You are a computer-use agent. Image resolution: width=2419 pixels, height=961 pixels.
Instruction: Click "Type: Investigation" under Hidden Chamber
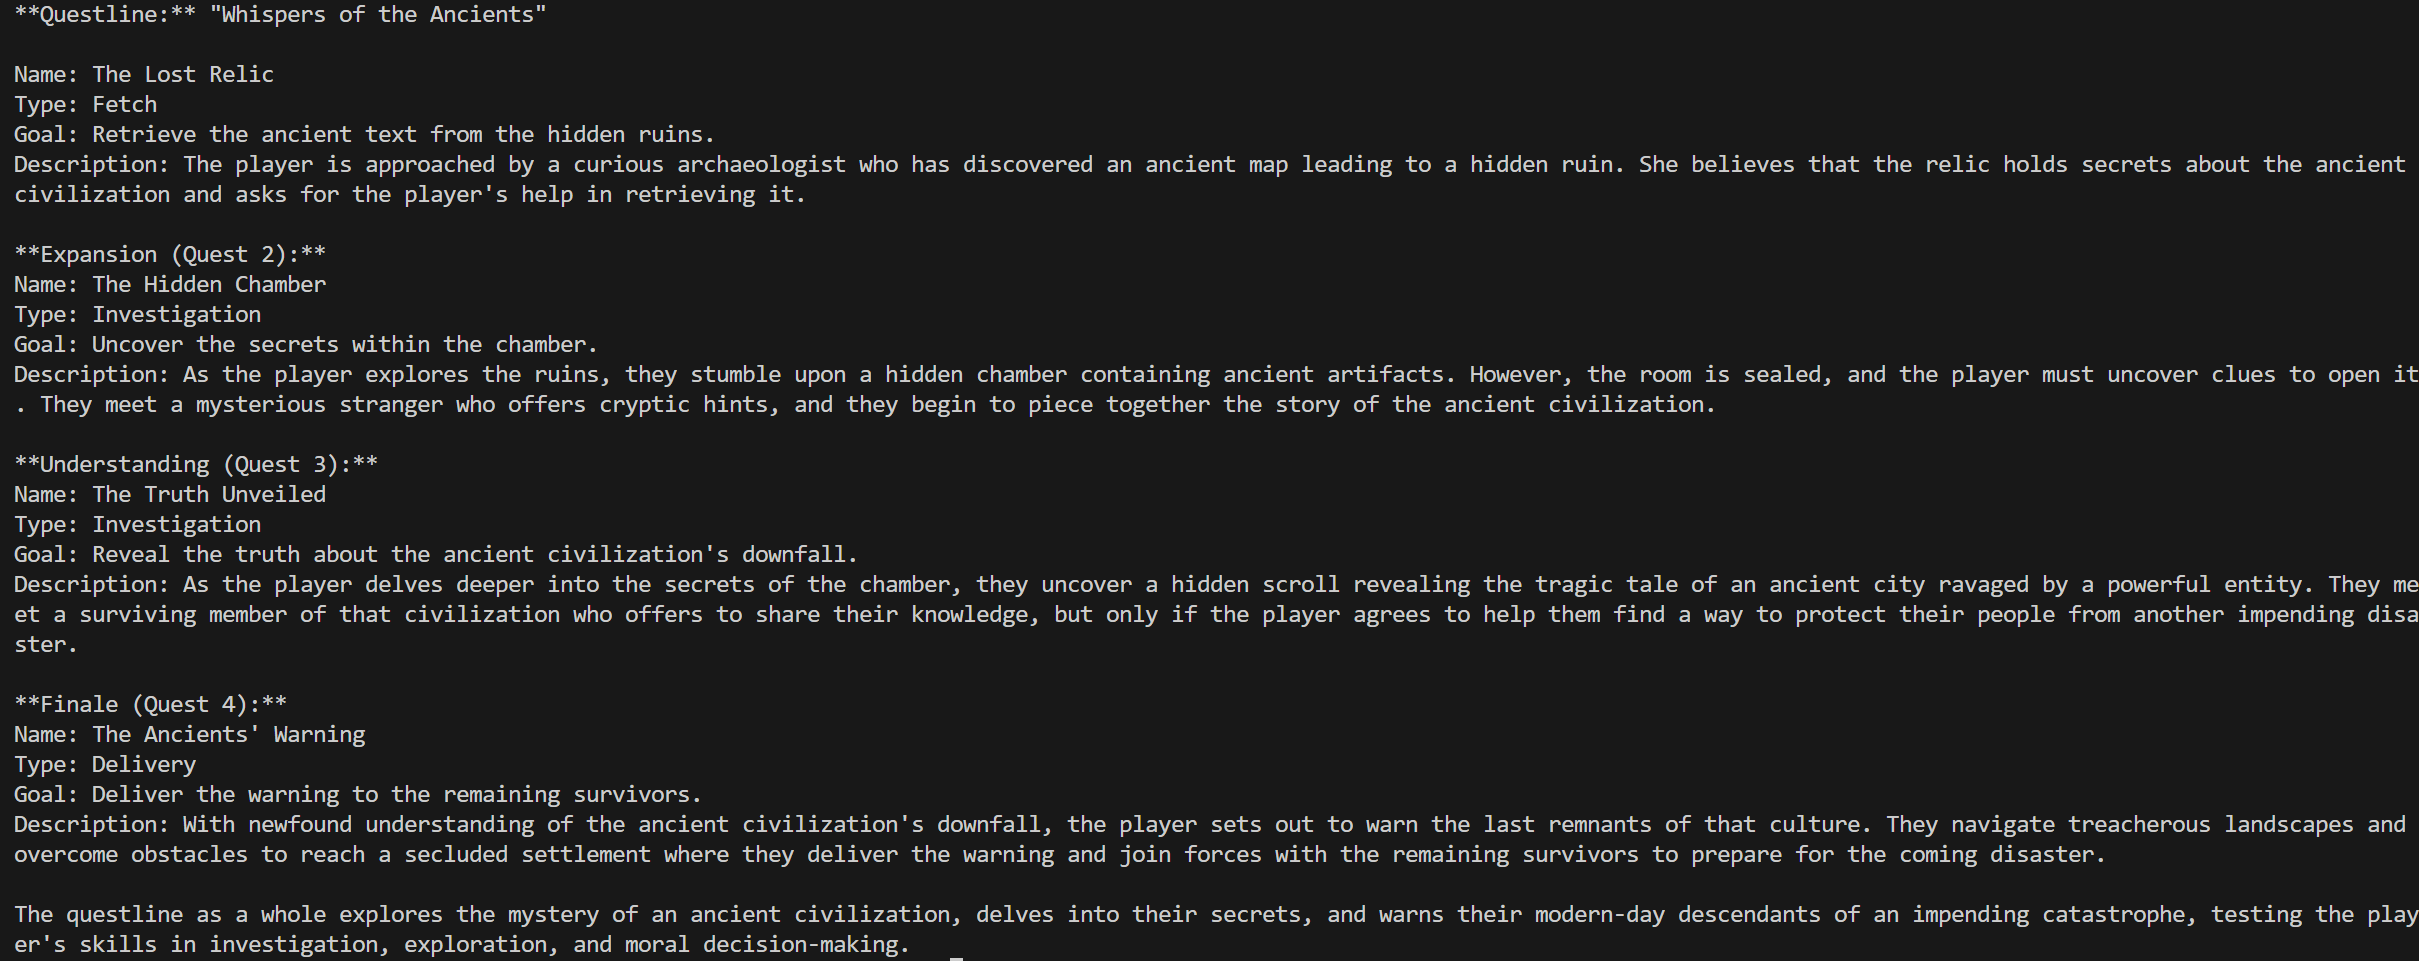137,315
